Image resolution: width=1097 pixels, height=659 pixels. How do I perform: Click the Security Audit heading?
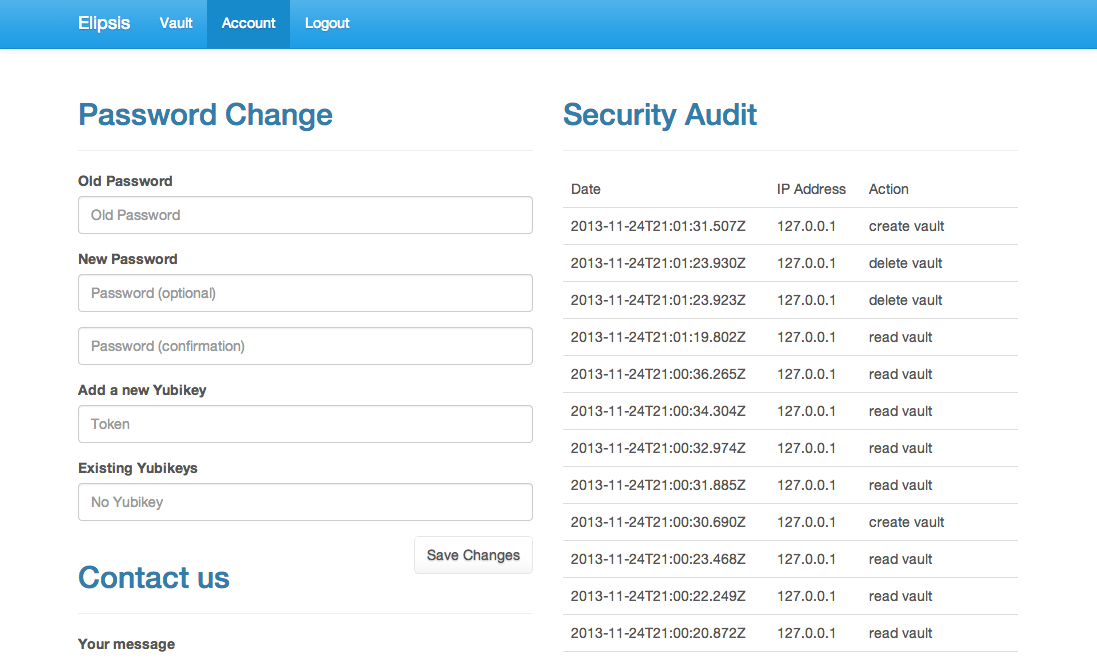(660, 115)
